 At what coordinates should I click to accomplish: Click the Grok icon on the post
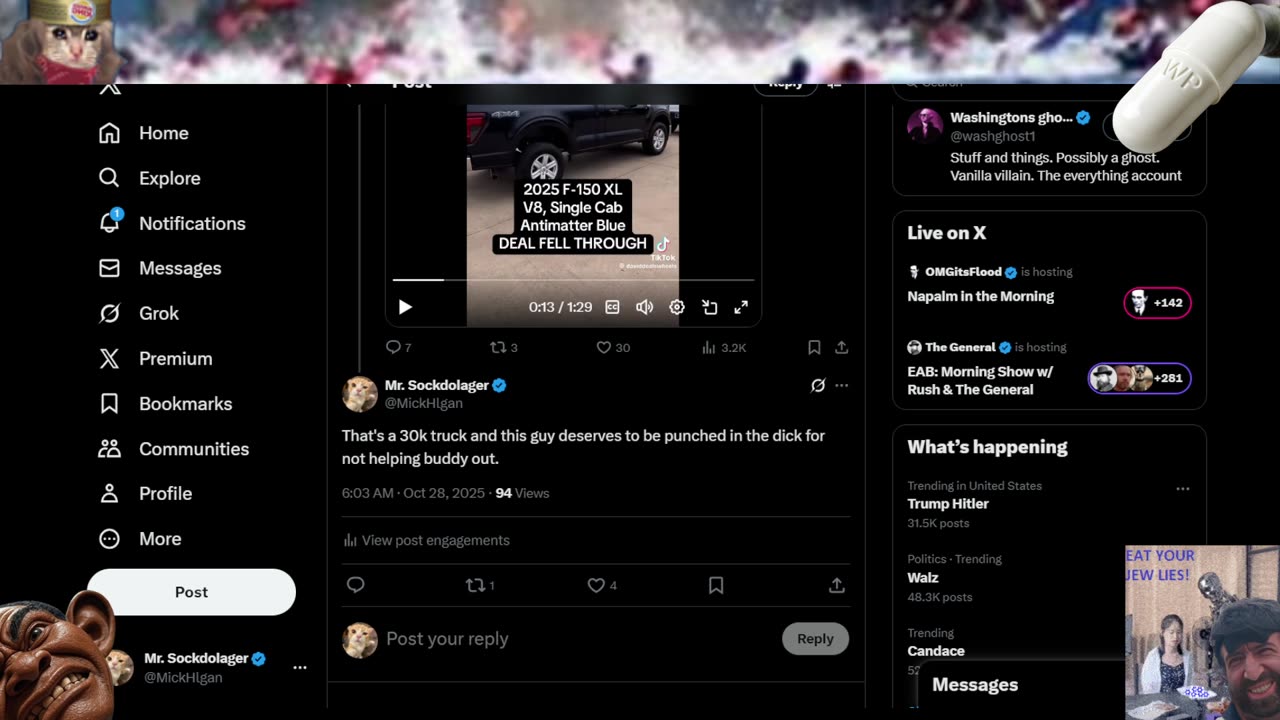(818, 385)
